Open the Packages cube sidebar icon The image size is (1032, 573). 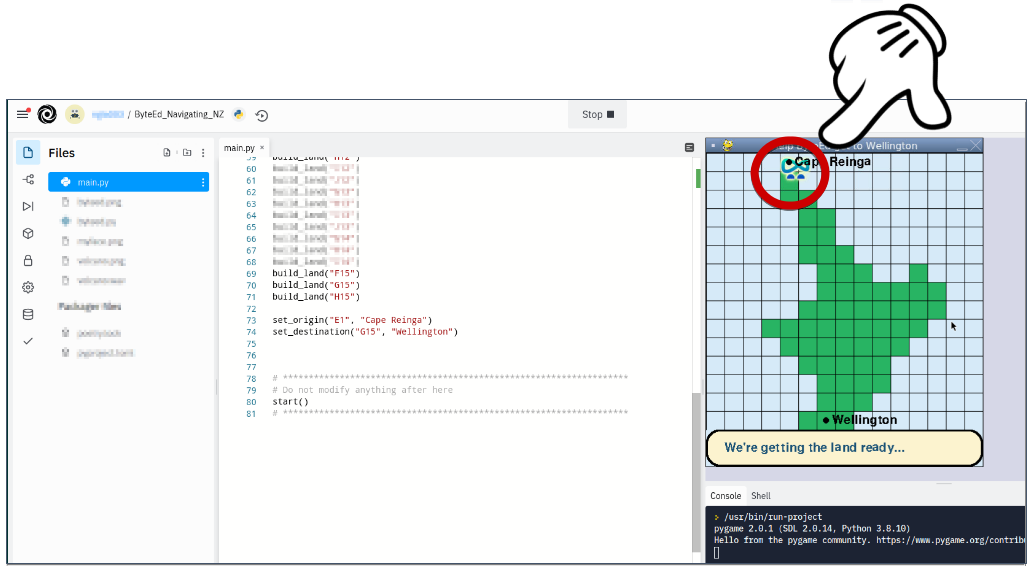(28, 234)
